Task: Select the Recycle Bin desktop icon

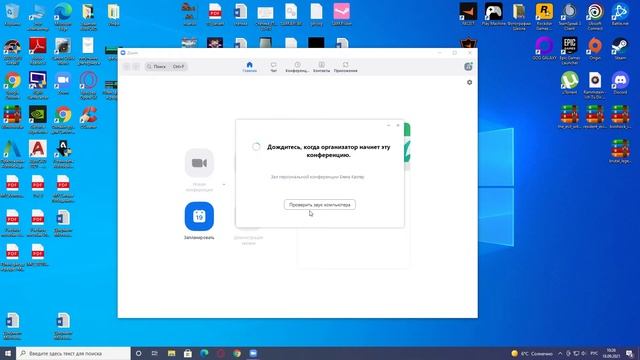Action: tap(12, 14)
